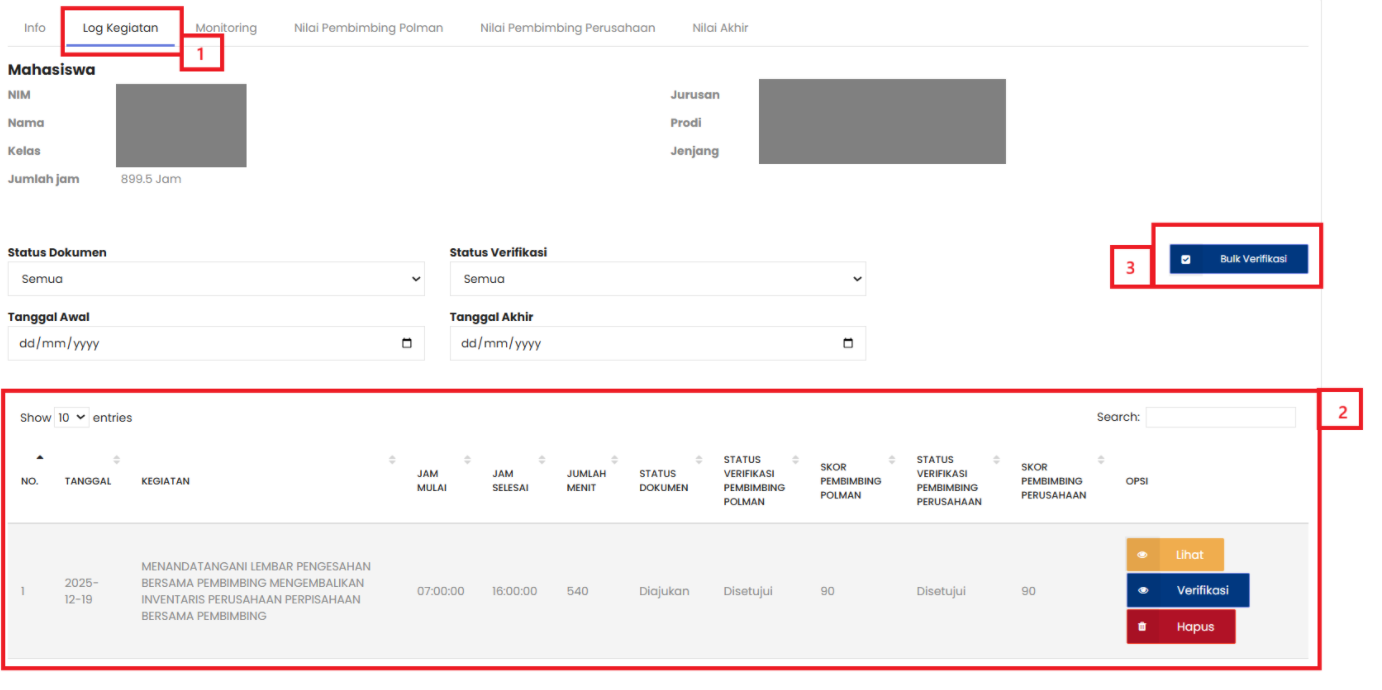The height and width of the screenshot is (690, 1382).
Task: Go to Nilai Pembimbing Polman tab
Action: [x=368, y=28]
